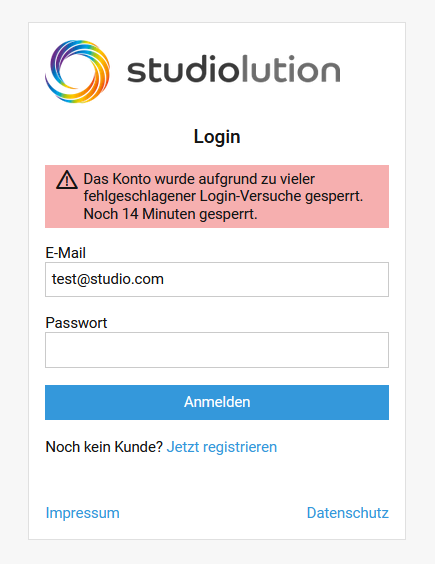Click the 'Noch kein Kunde?' text
435x564 pixels.
pos(104,447)
